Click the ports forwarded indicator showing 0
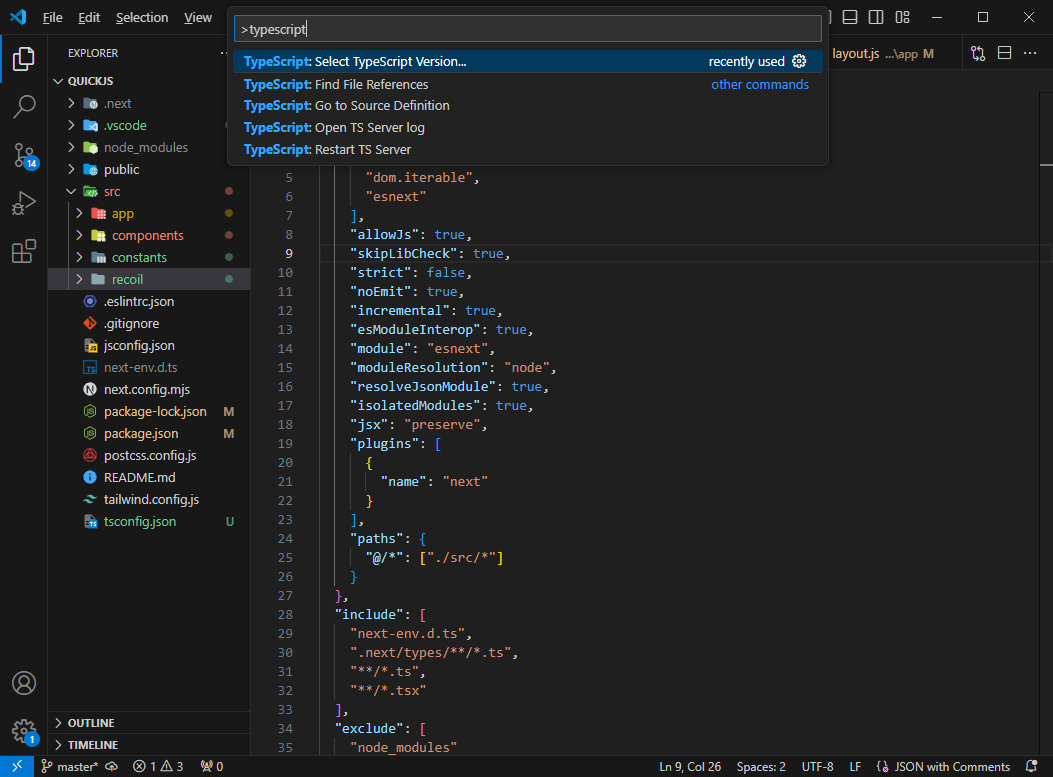The height and width of the screenshot is (777, 1053). [212, 766]
